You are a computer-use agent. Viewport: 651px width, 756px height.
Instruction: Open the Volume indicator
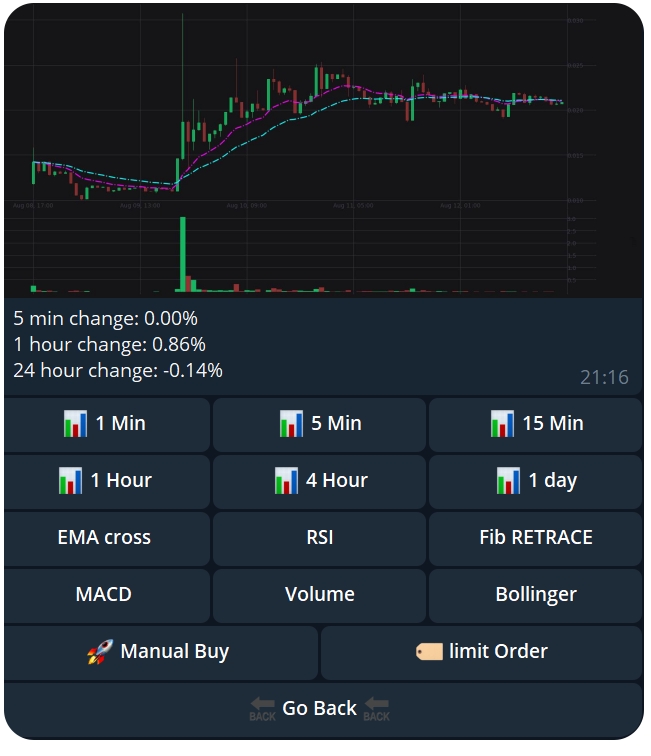(x=320, y=595)
